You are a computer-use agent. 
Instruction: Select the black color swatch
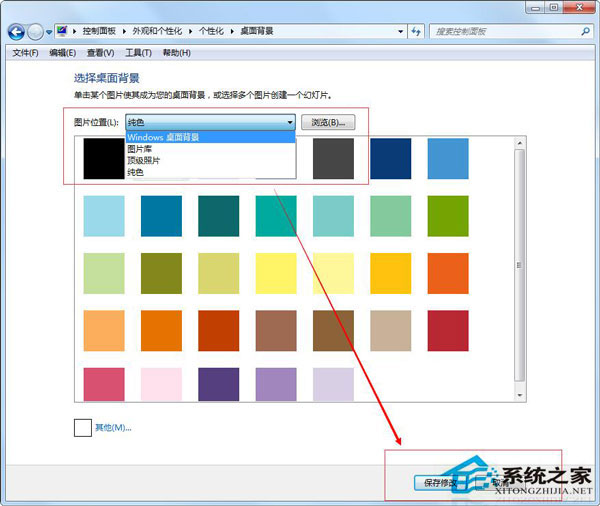104,158
